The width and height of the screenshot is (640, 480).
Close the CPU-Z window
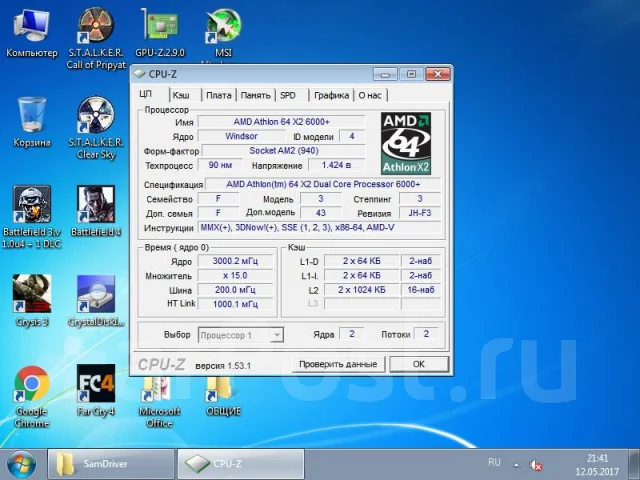(x=438, y=74)
